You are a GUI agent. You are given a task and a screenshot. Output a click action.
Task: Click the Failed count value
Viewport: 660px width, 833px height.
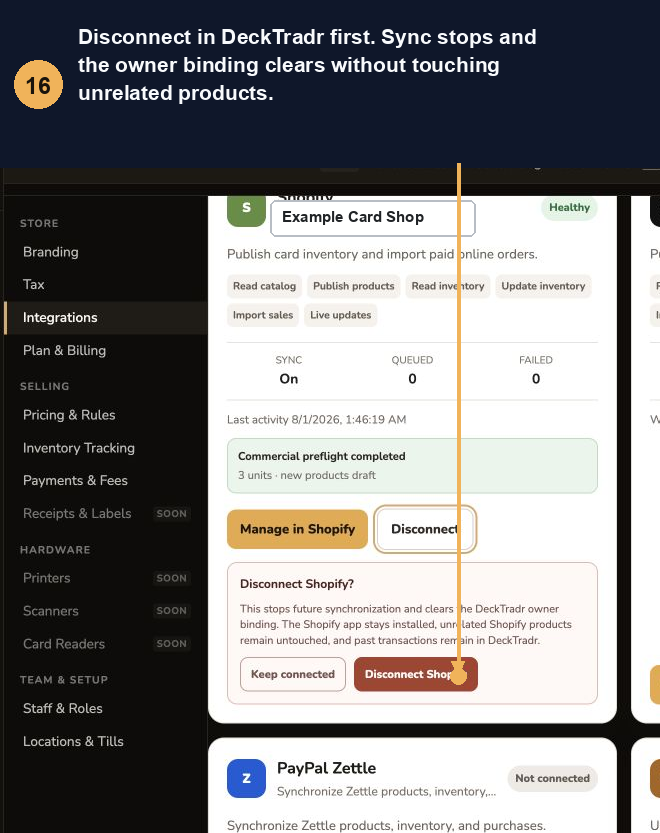point(536,379)
